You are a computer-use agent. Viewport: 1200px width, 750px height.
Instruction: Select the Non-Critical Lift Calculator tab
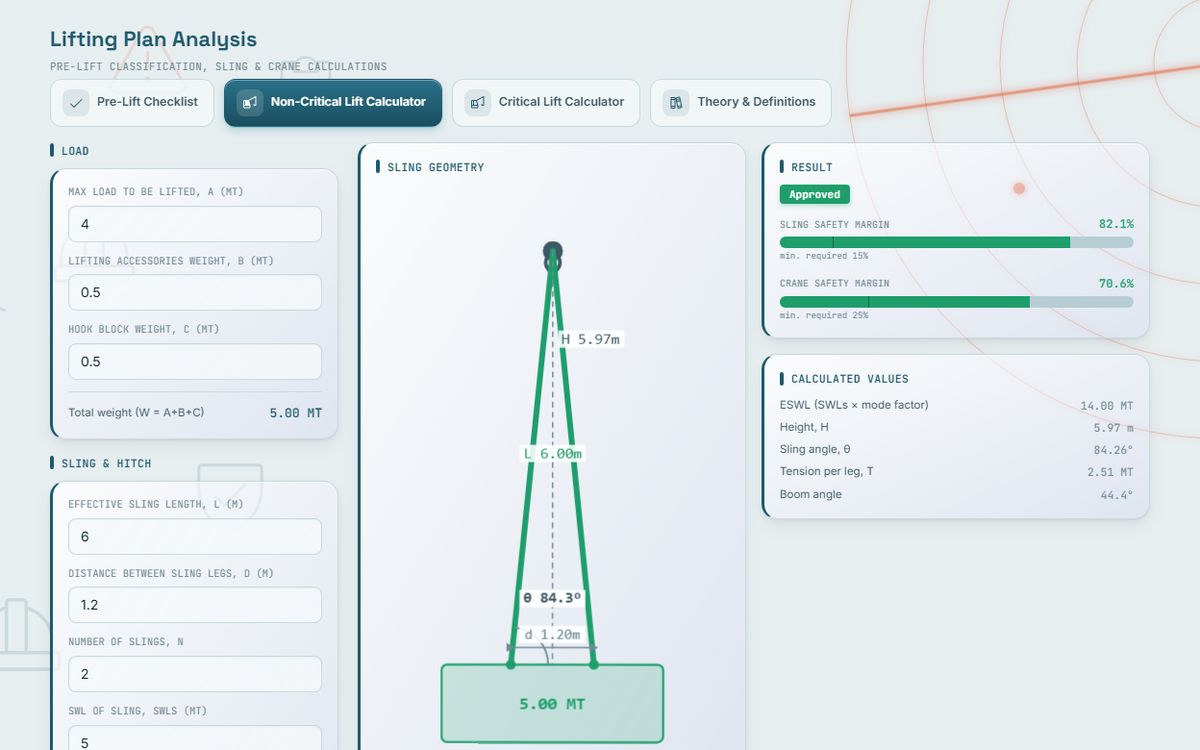click(x=333, y=103)
